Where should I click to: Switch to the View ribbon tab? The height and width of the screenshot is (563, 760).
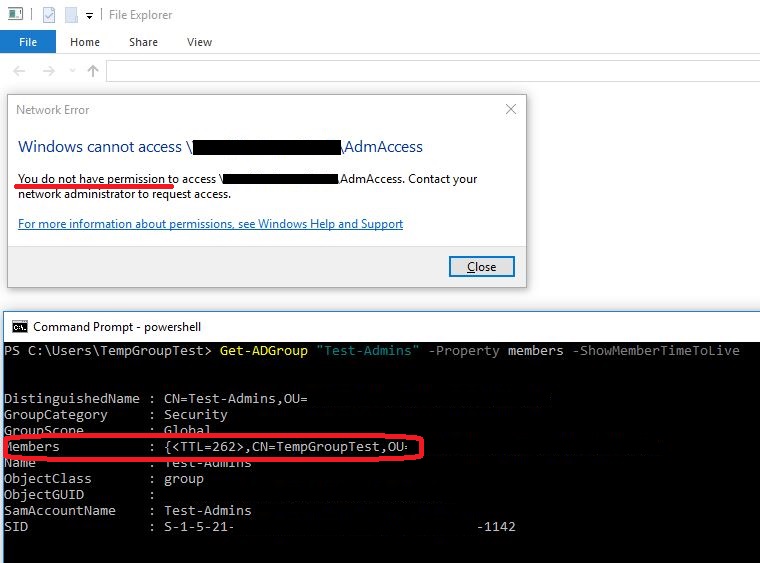[199, 42]
